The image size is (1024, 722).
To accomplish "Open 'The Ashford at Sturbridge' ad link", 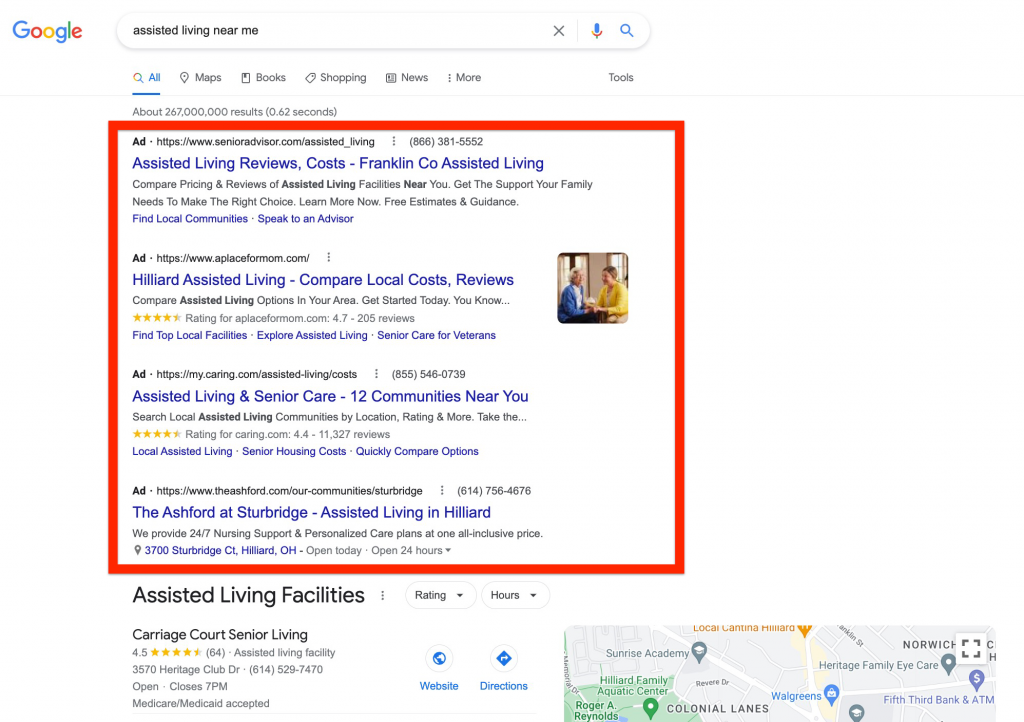I will pyautogui.click(x=312, y=512).
